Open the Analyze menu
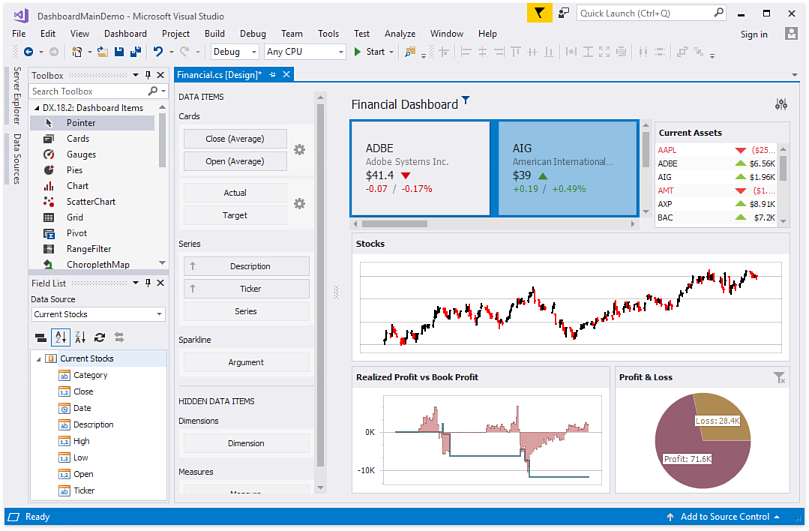809x531 pixels. (400, 34)
